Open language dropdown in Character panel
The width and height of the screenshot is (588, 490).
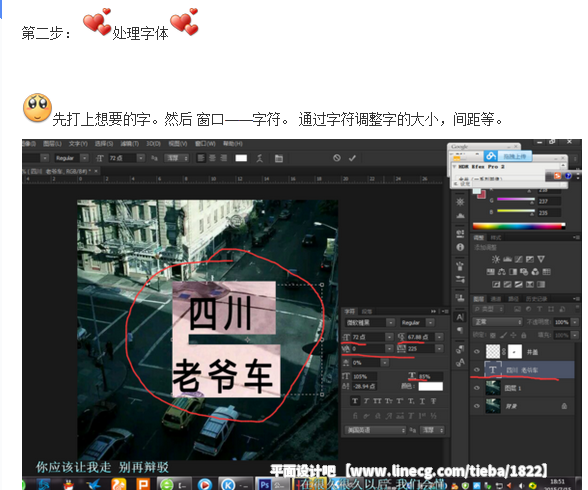[x=375, y=430]
